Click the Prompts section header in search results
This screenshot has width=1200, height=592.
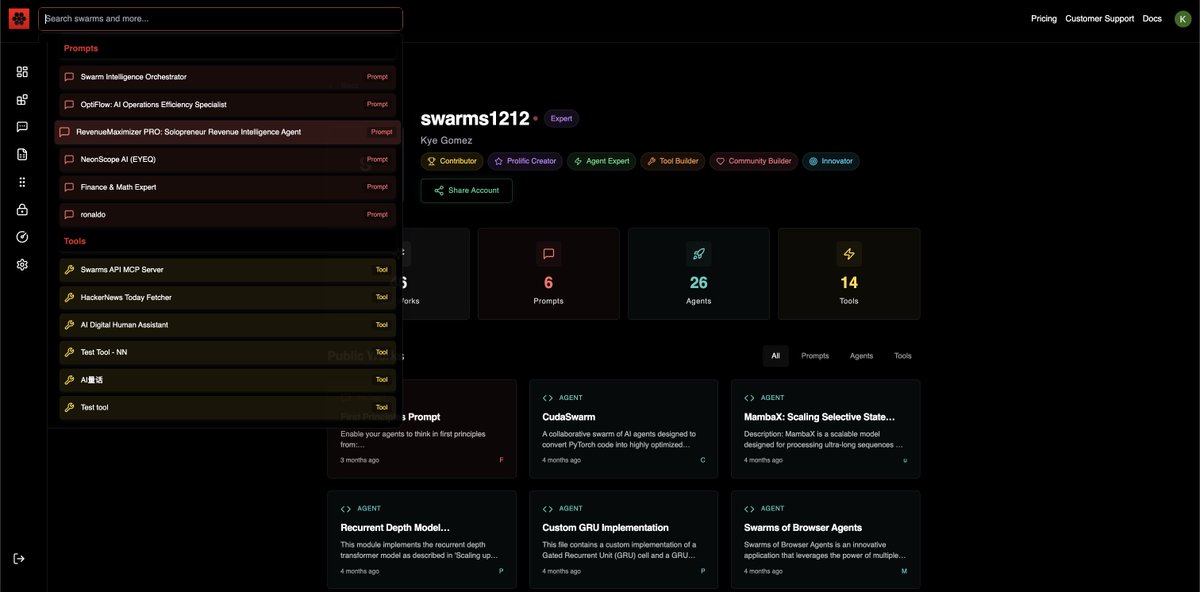[81, 48]
